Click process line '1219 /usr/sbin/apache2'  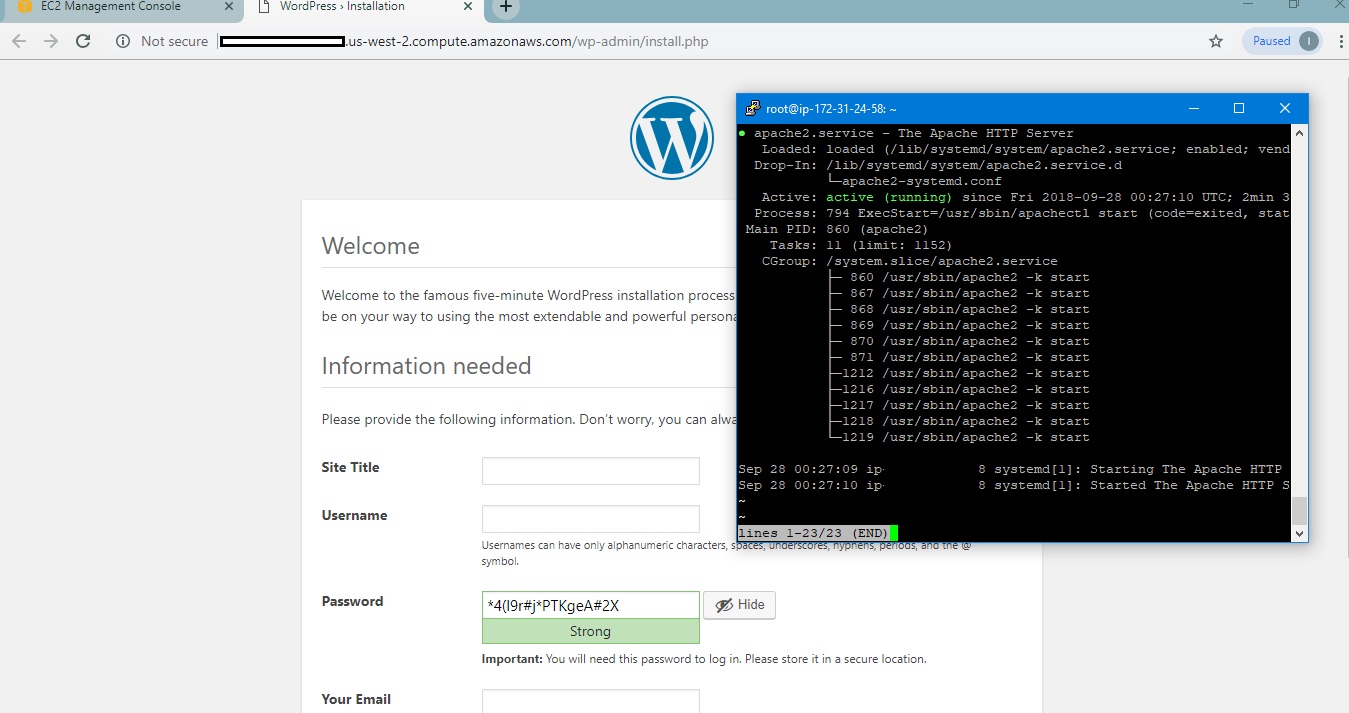(x=965, y=437)
